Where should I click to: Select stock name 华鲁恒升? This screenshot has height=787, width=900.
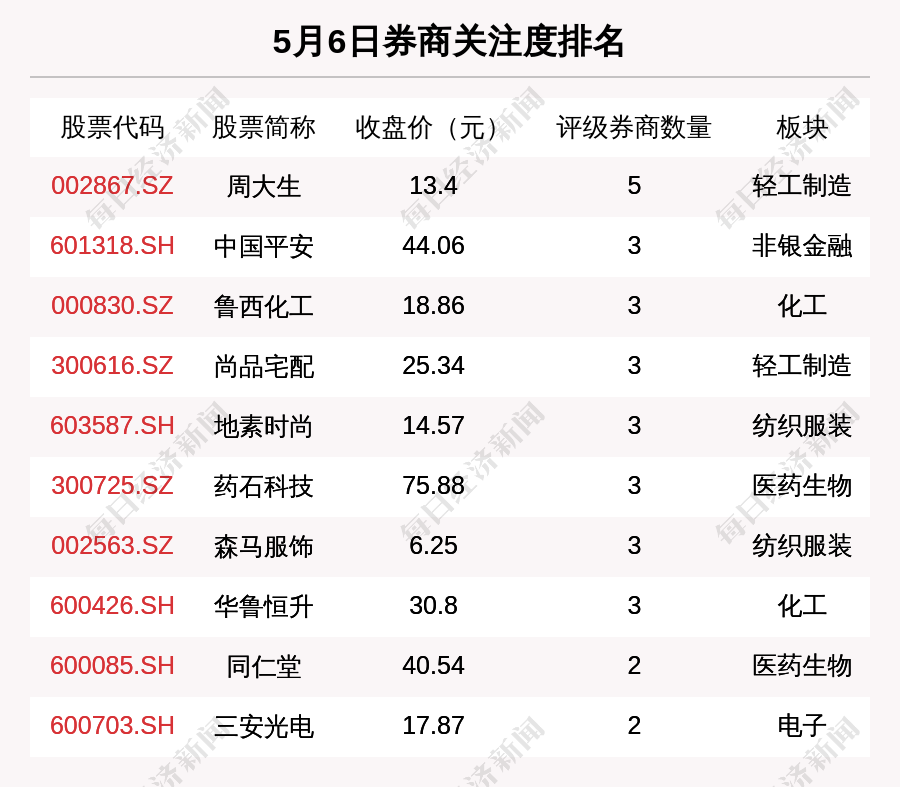[263, 606]
